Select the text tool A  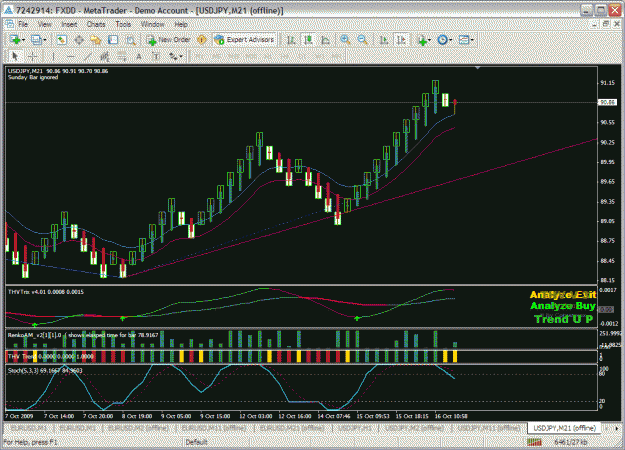point(139,56)
